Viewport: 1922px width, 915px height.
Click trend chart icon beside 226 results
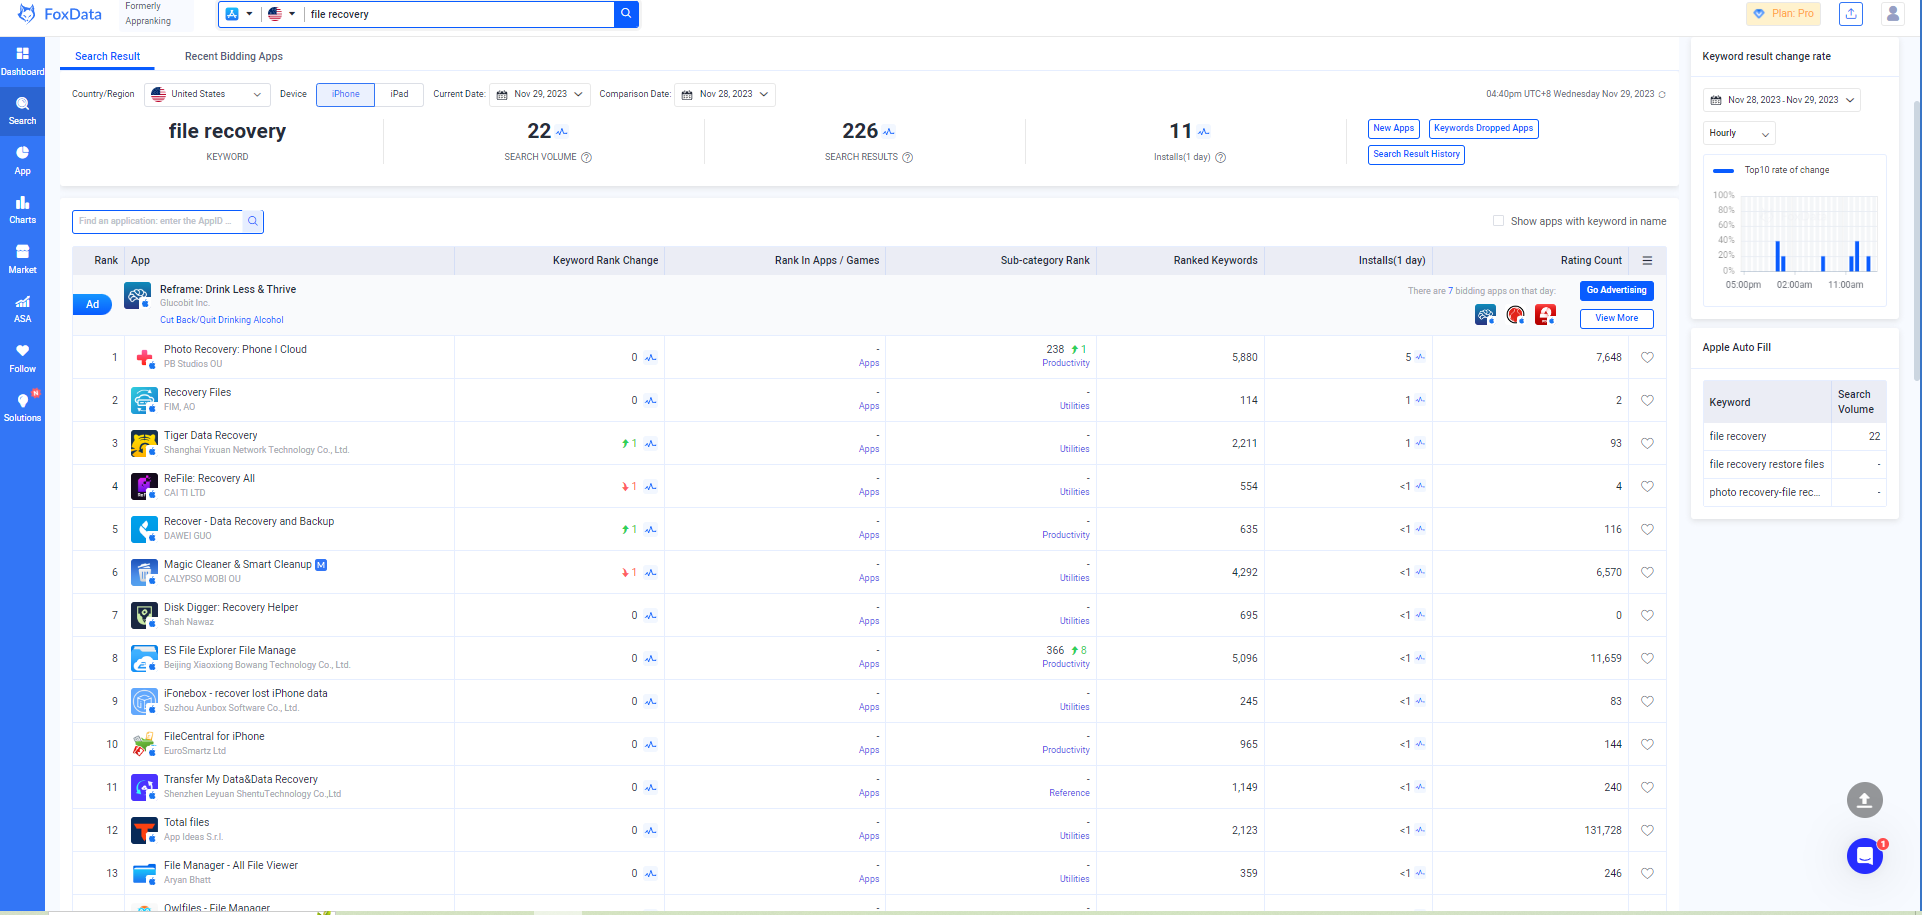(x=889, y=132)
